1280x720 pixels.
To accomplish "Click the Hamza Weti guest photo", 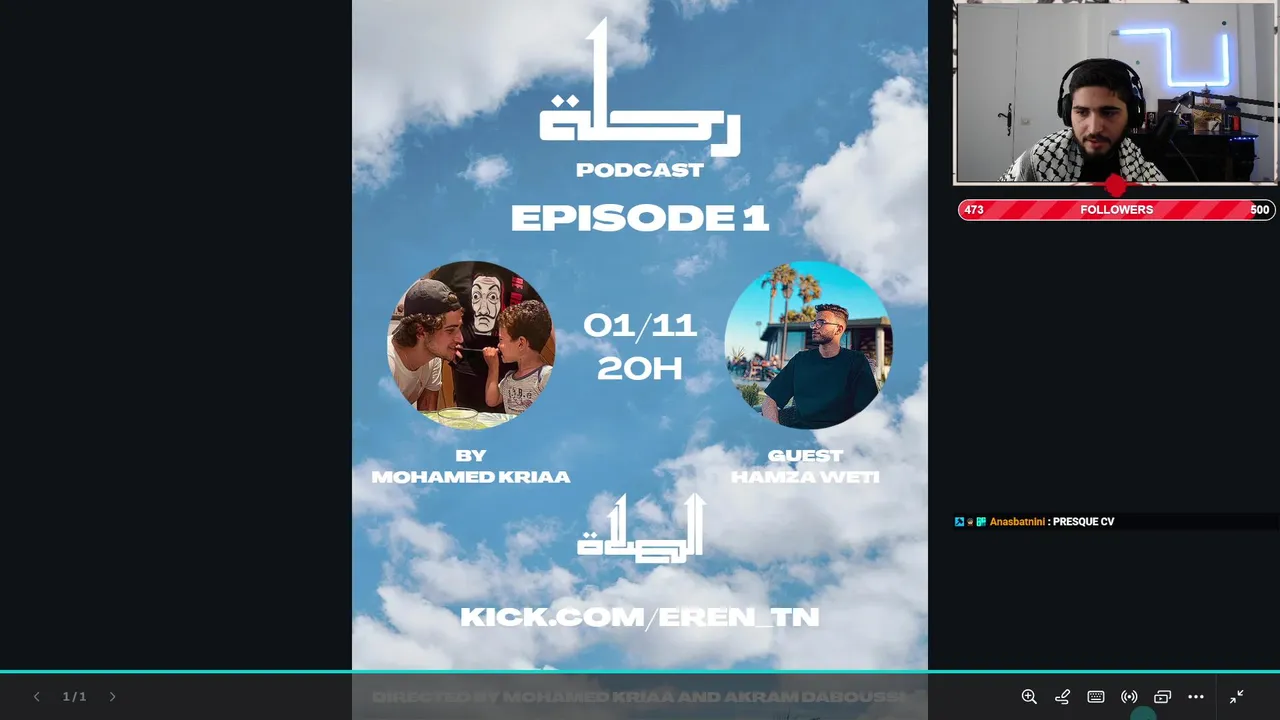I will [x=808, y=345].
